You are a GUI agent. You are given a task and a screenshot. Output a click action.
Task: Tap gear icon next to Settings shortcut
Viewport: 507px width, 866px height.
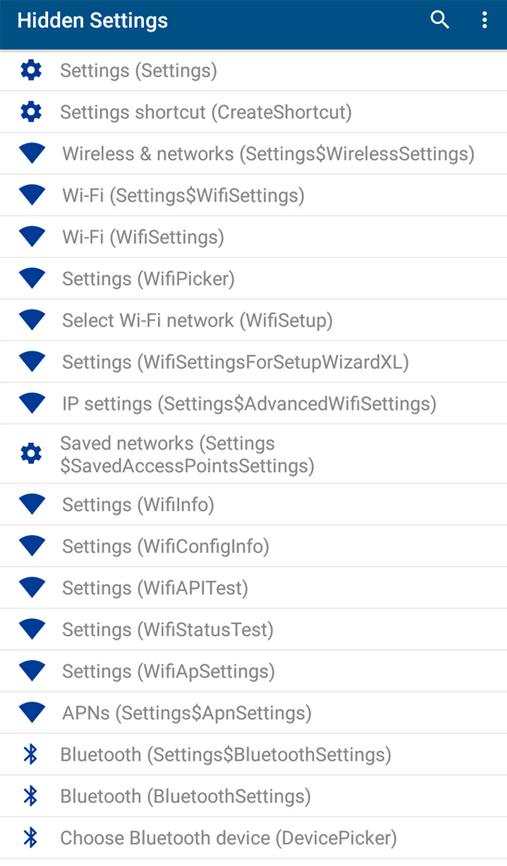pyautogui.click(x=31, y=112)
